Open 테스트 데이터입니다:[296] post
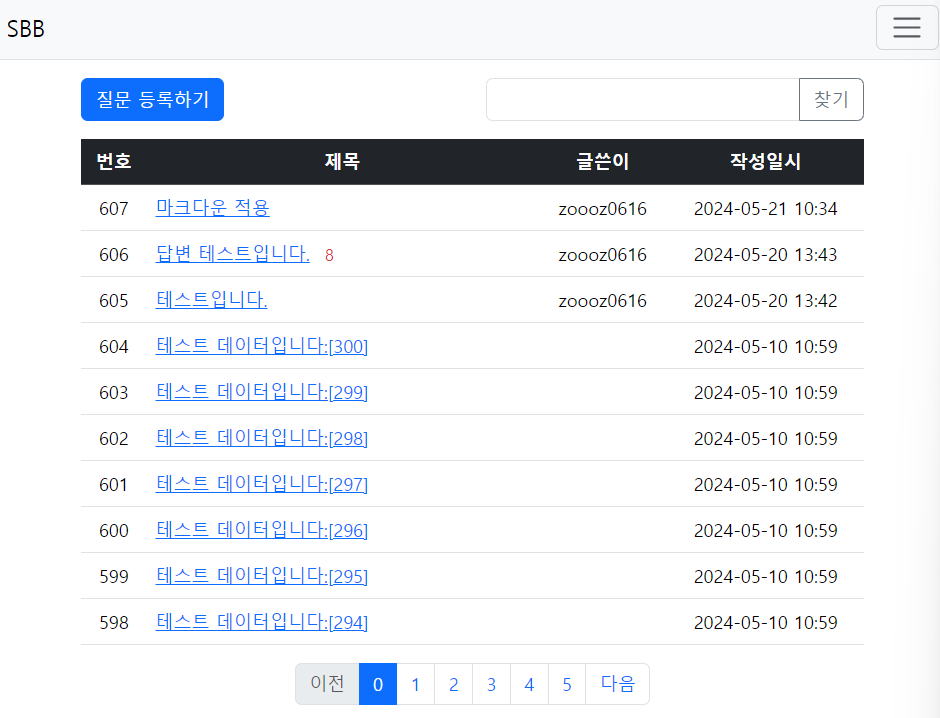 [261, 530]
